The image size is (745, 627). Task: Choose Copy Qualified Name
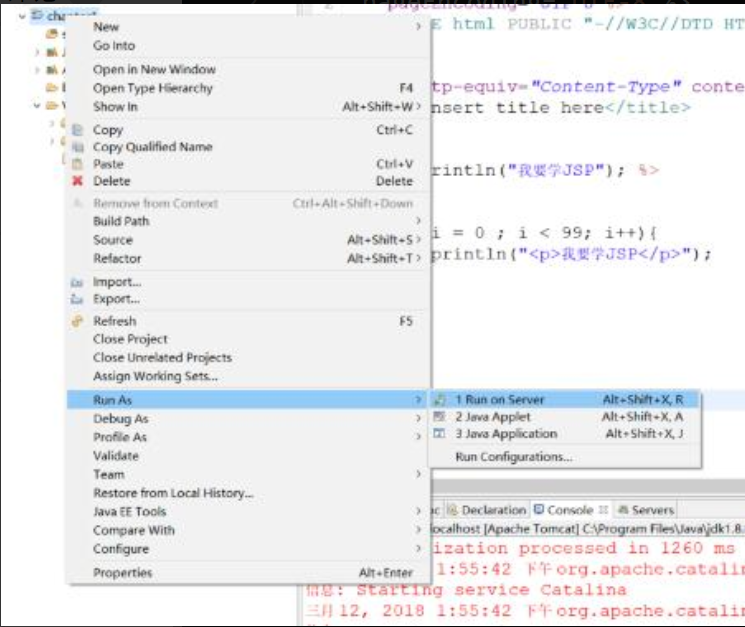pyautogui.click(x=248, y=147)
